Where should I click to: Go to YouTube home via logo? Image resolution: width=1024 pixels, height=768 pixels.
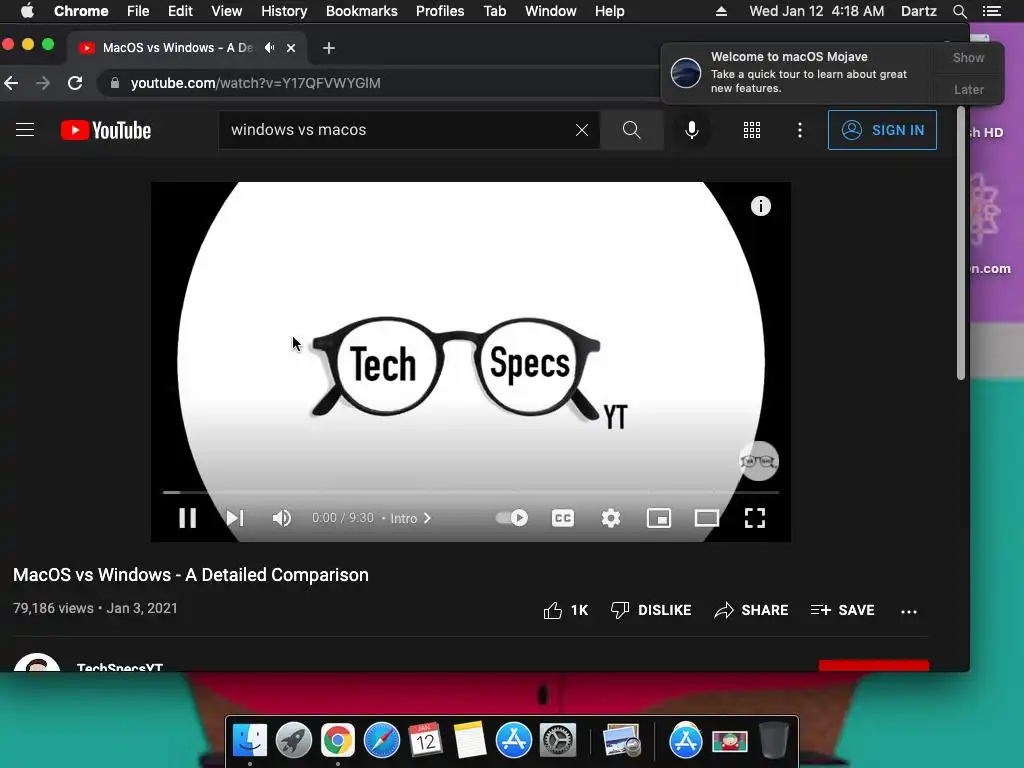(106, 131)
